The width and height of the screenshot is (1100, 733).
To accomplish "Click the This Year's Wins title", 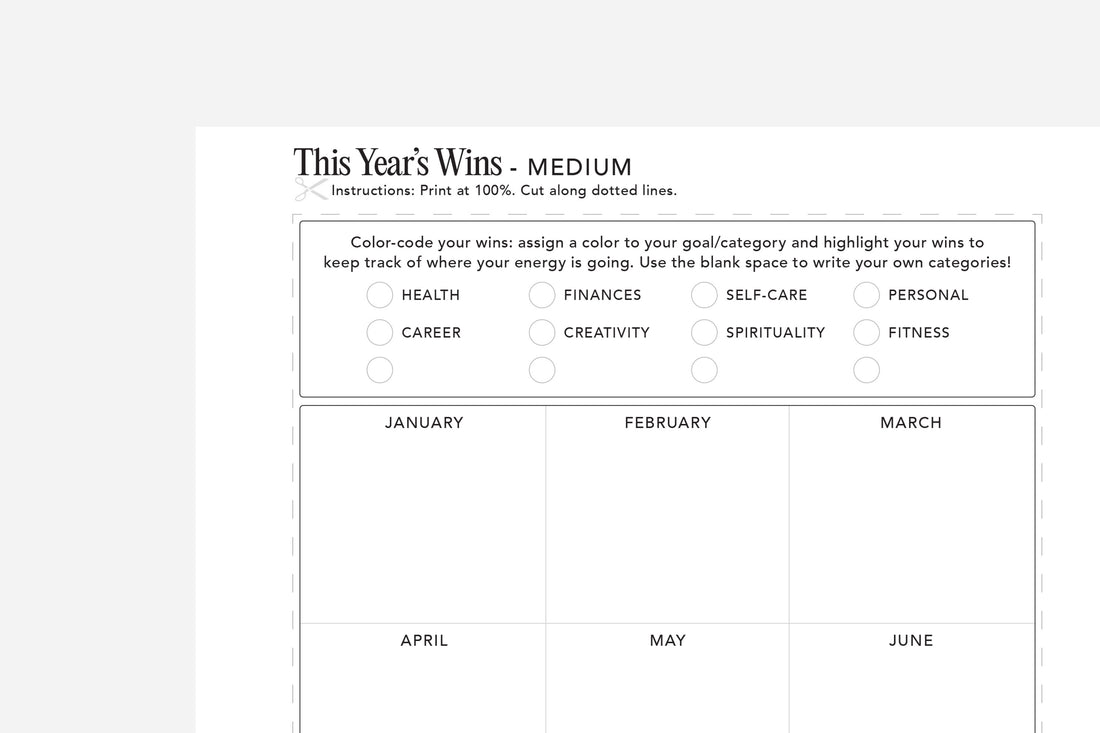I will tap(397, 163).
